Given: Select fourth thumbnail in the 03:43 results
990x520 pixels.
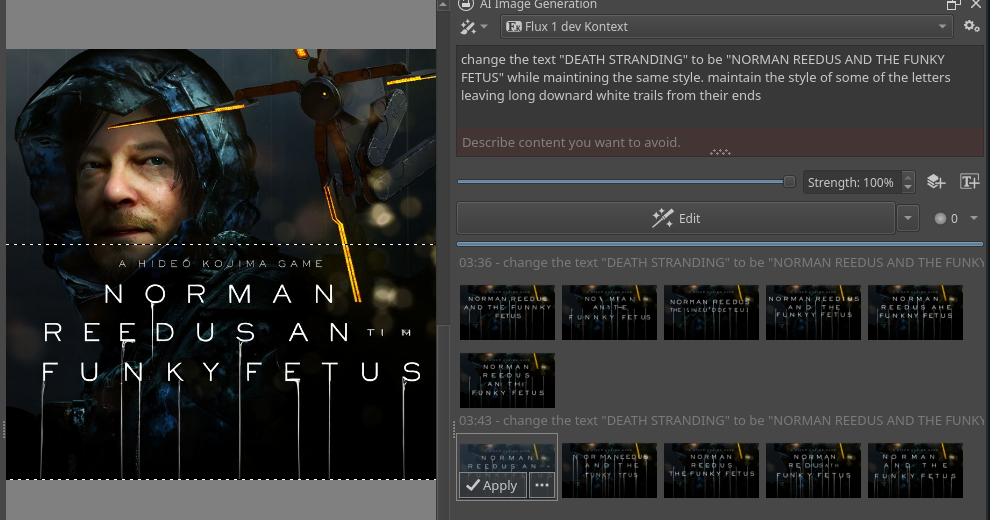Looking at the screenshot, I should [x=813, y=471].
